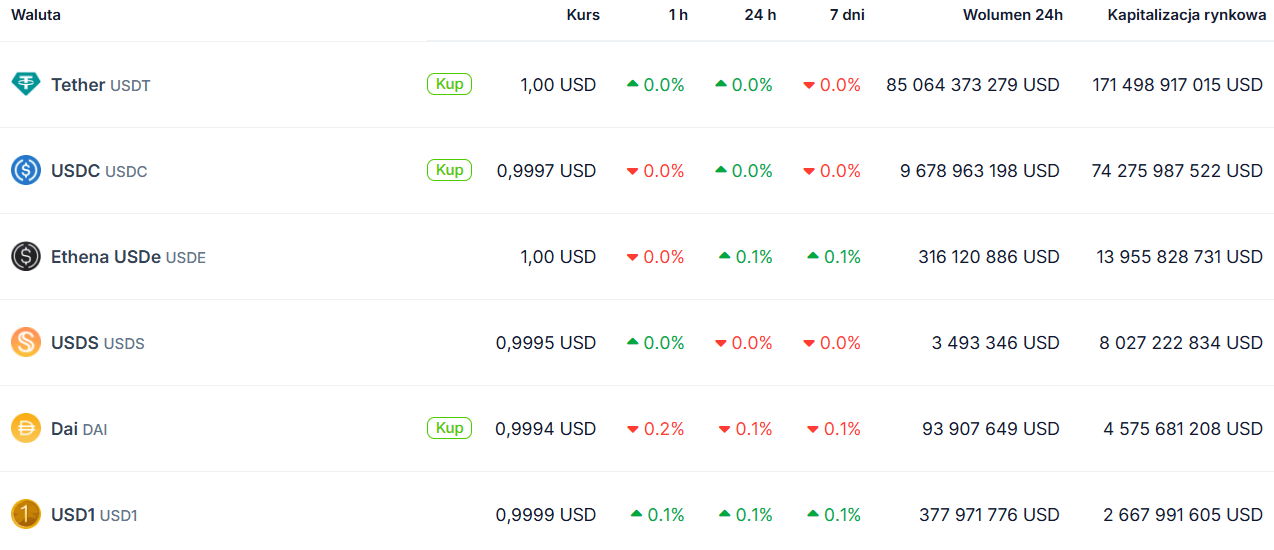Click Kup button in Dai row
The image size is (1274, 550).
(449, 428)
